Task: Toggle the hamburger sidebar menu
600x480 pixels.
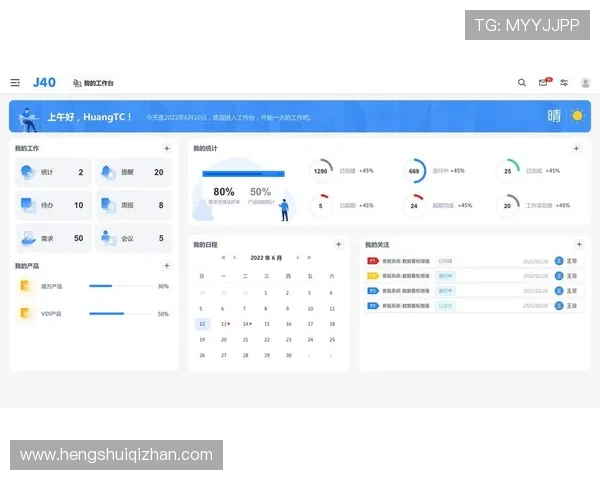Action: pyautogui.click(x=15, y=83)
